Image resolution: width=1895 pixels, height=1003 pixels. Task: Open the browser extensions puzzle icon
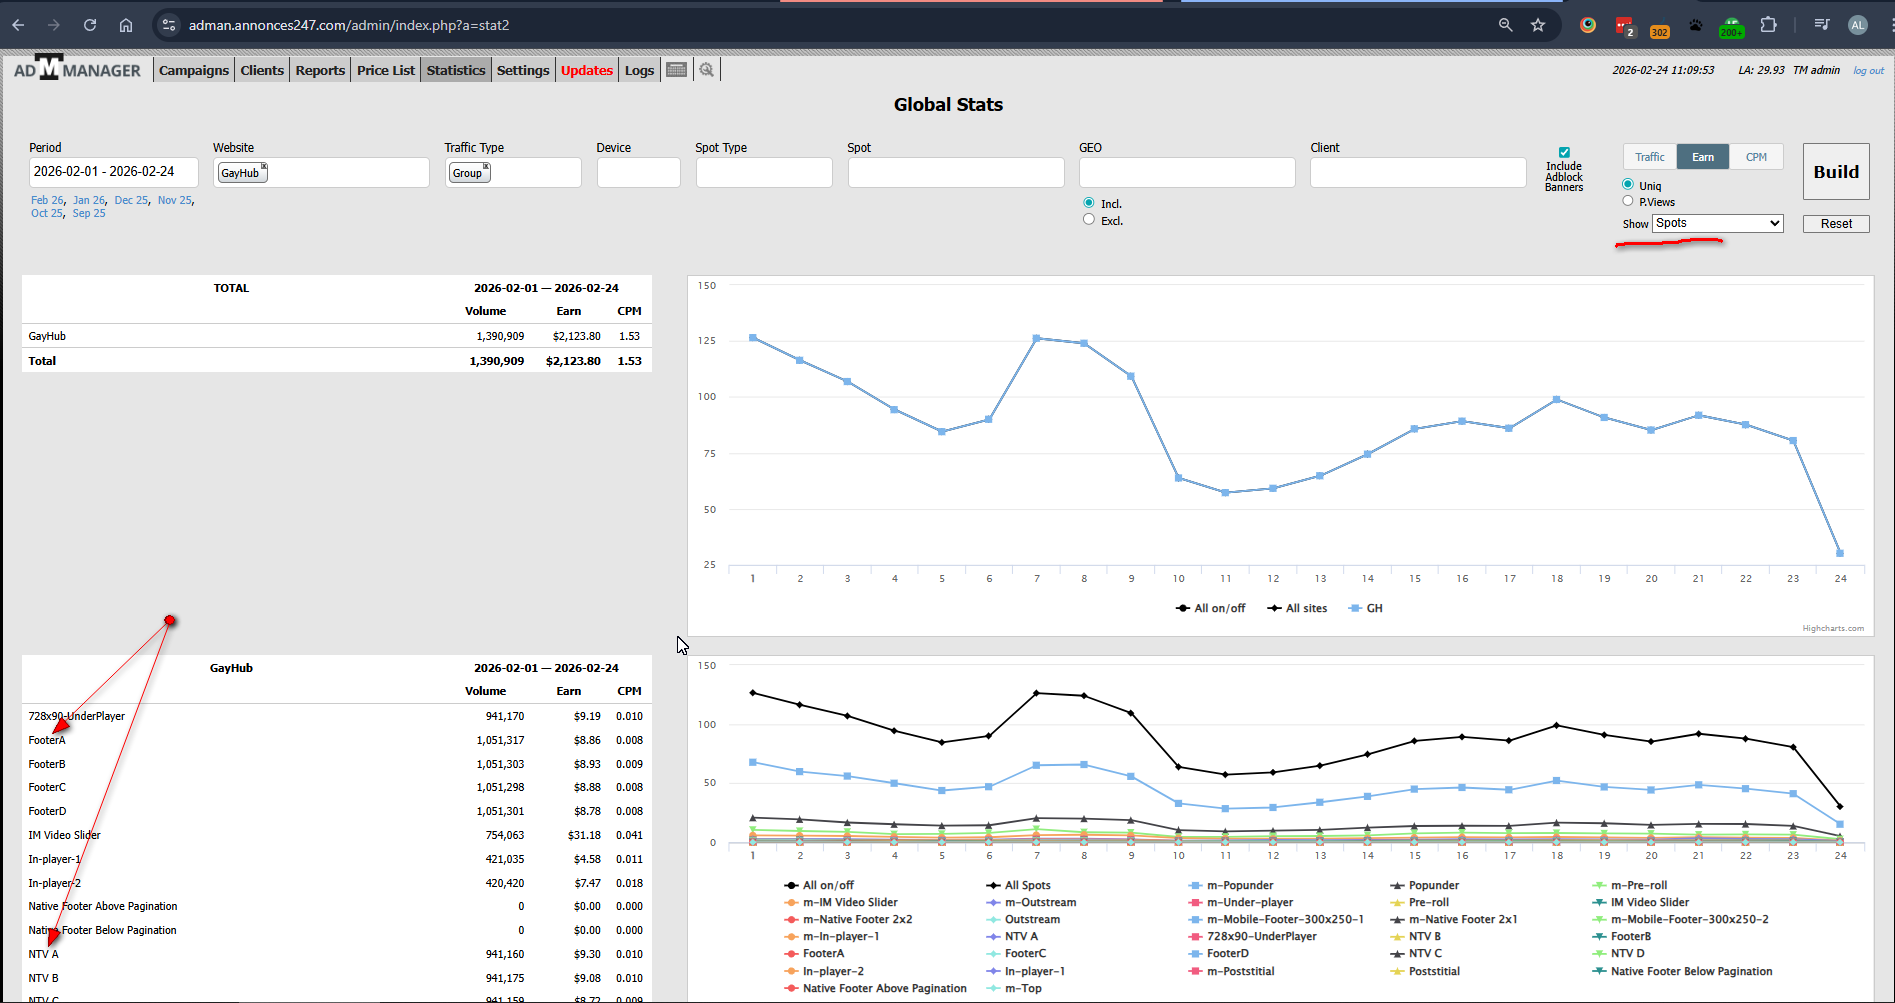coord(1768,25)
